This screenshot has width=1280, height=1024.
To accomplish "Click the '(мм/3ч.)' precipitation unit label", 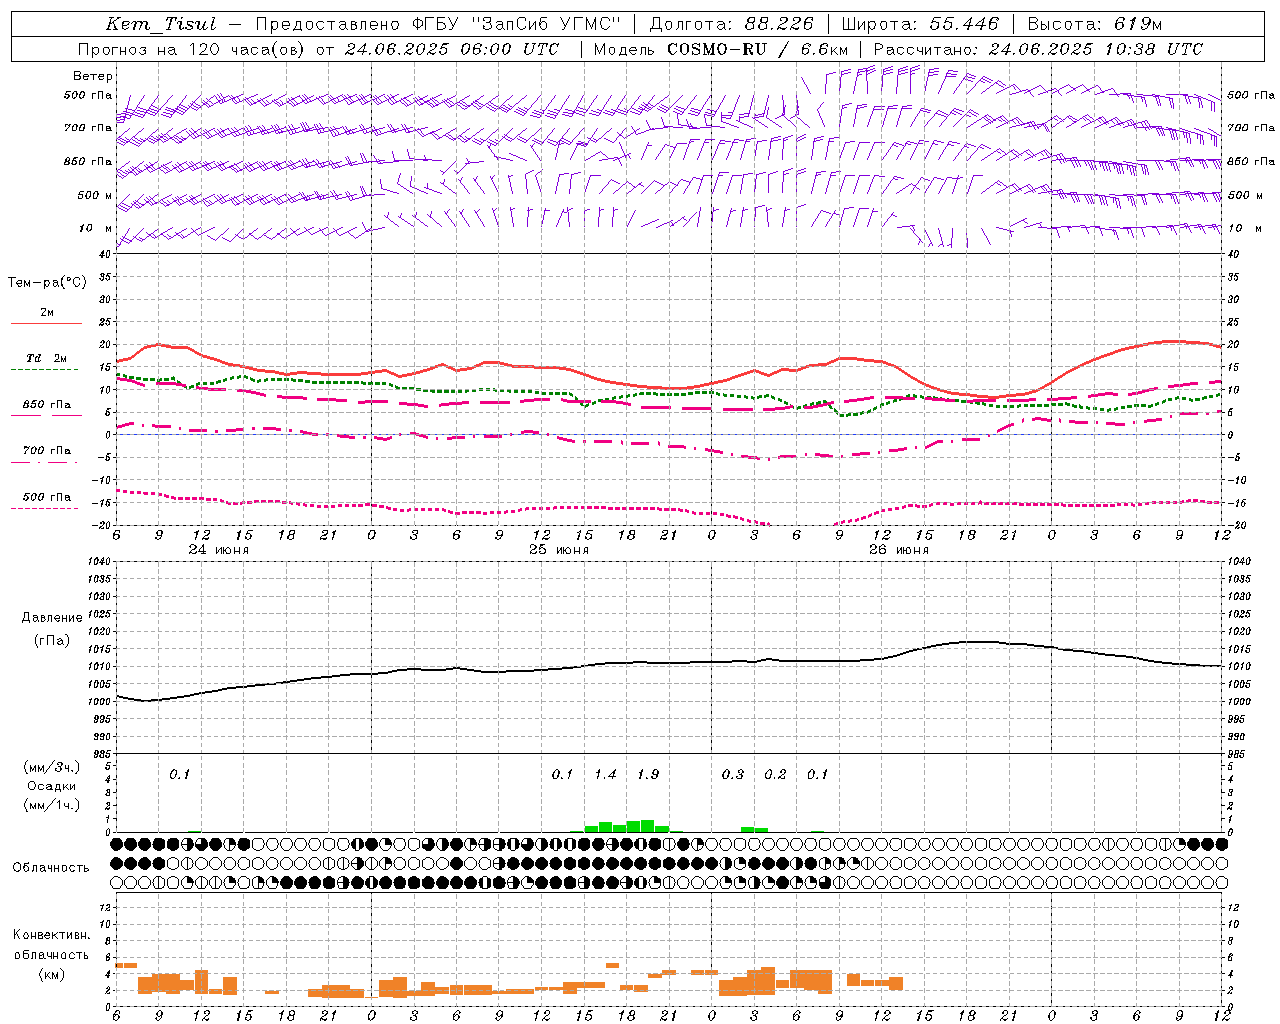I will pyautogui.click(x=52, y=768).
